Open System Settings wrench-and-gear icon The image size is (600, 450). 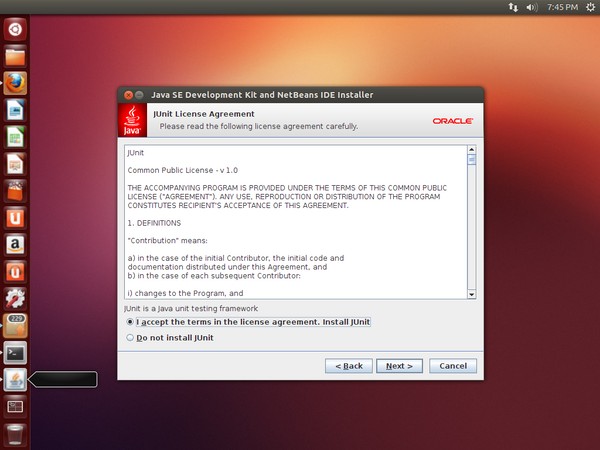[15, 299]
